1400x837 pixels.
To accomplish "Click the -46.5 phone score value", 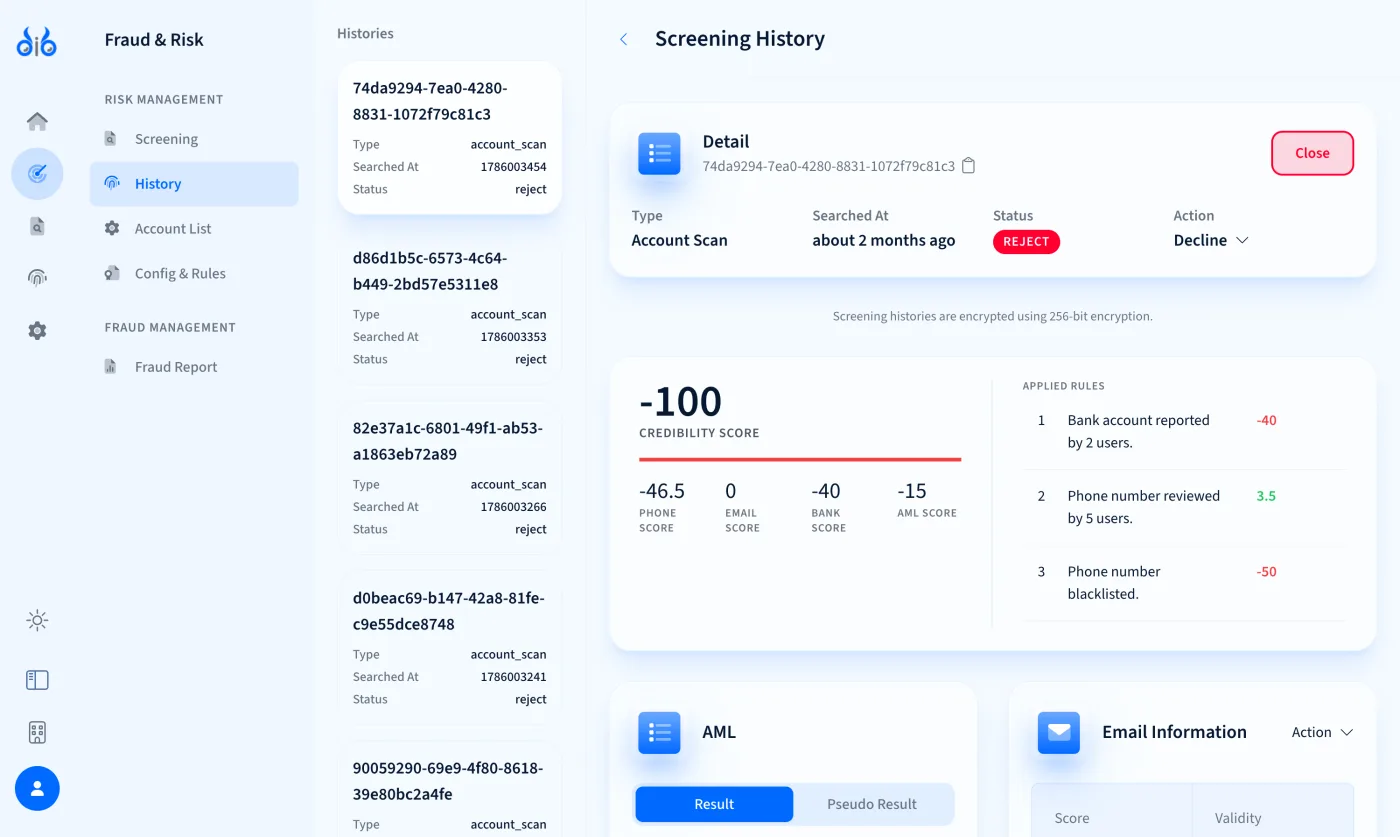I will pyautogui.click(x=662, y=491).
